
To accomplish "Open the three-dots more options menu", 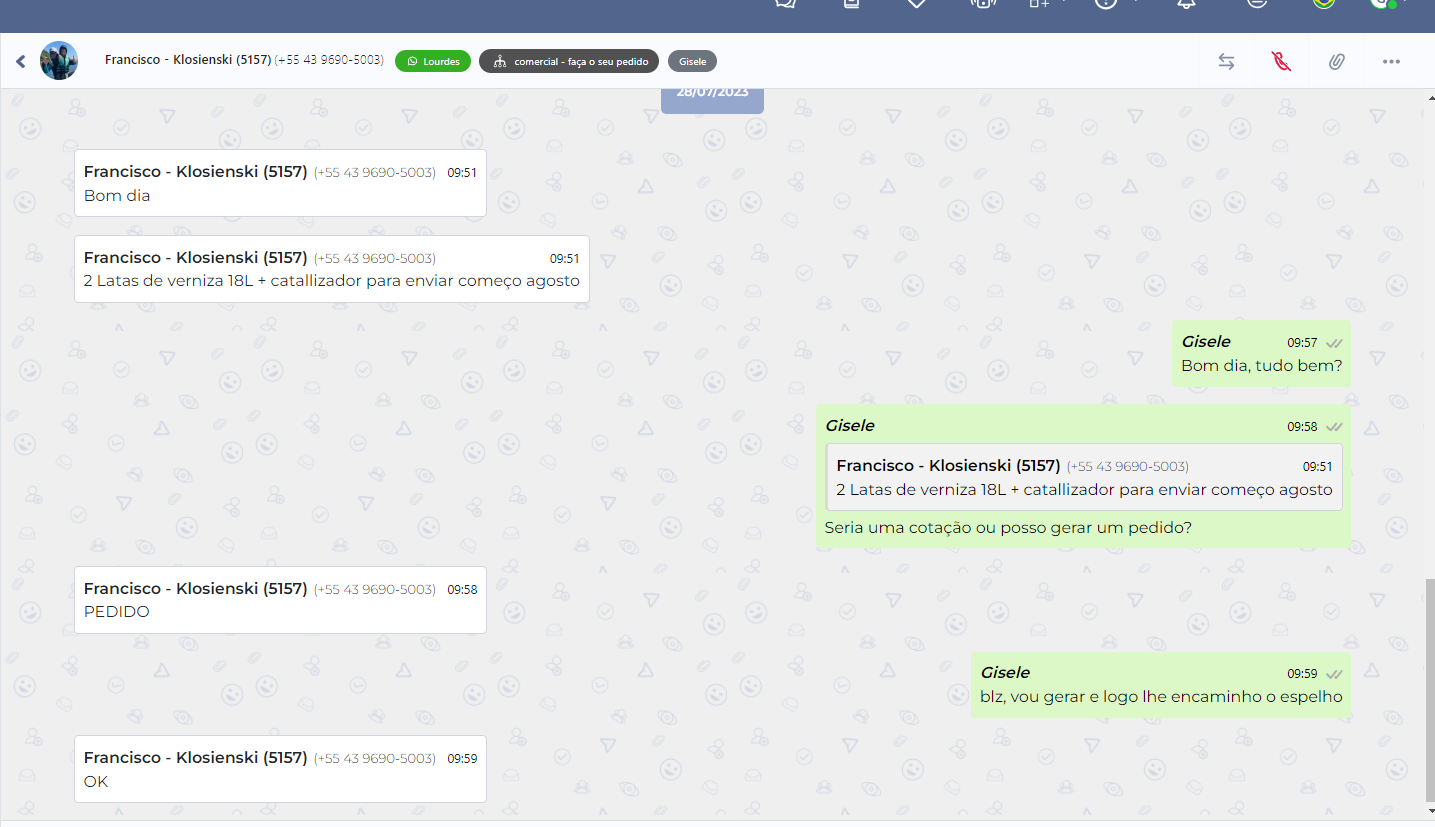I will coord(1391,61).
